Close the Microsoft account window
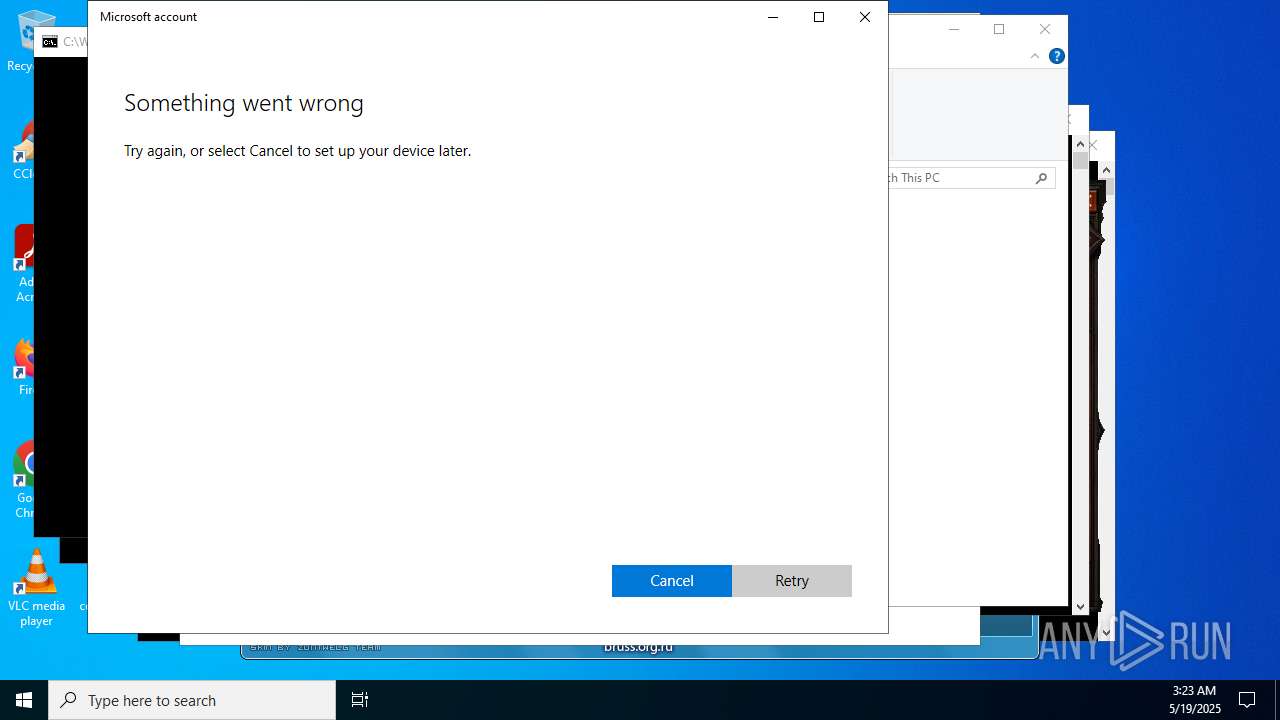The image size is (1280, 720). [x=865, y=17]
